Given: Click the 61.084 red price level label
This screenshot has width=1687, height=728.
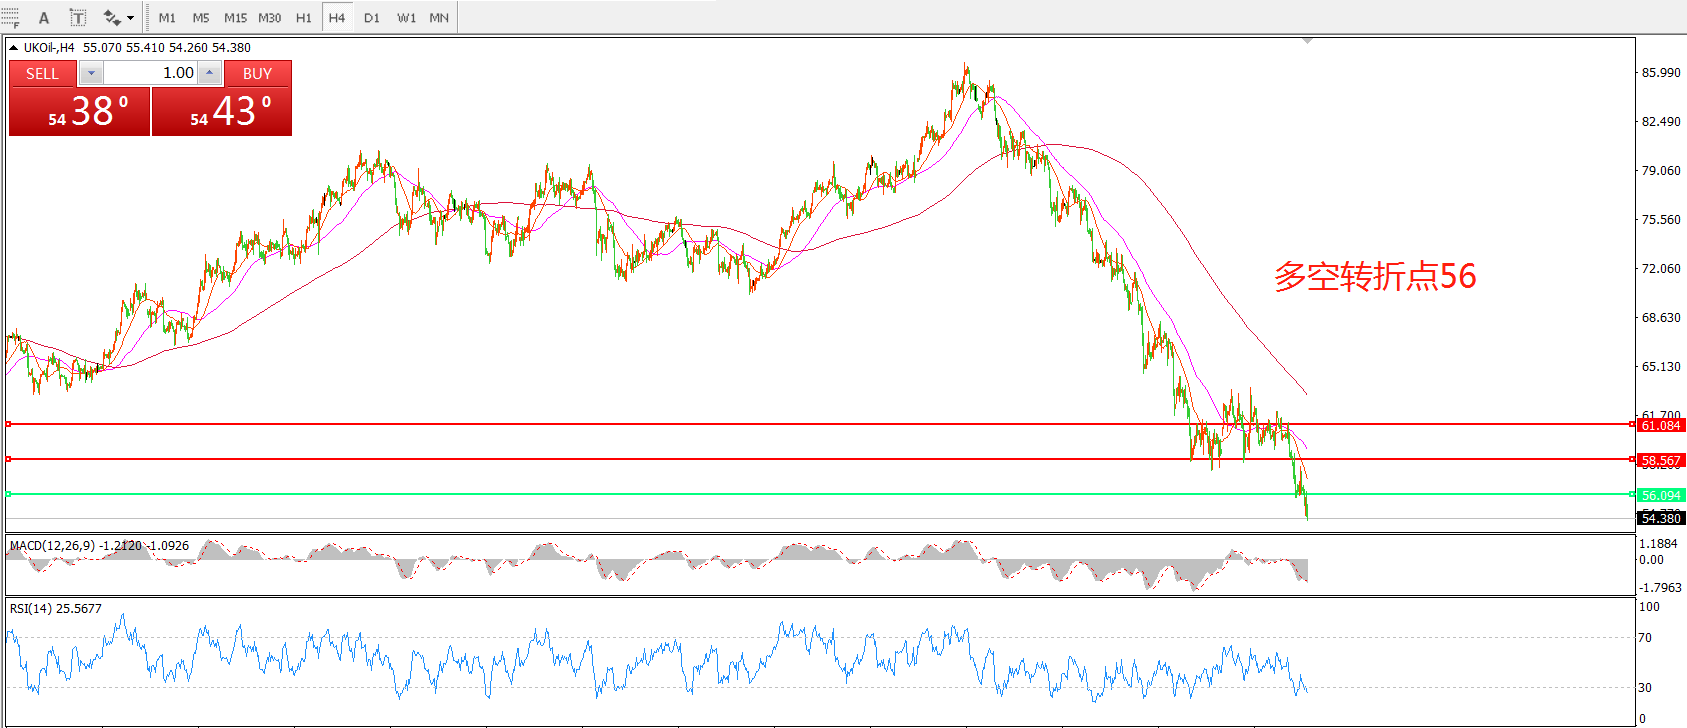Looking at the screenshot, I should (1661, 425).
